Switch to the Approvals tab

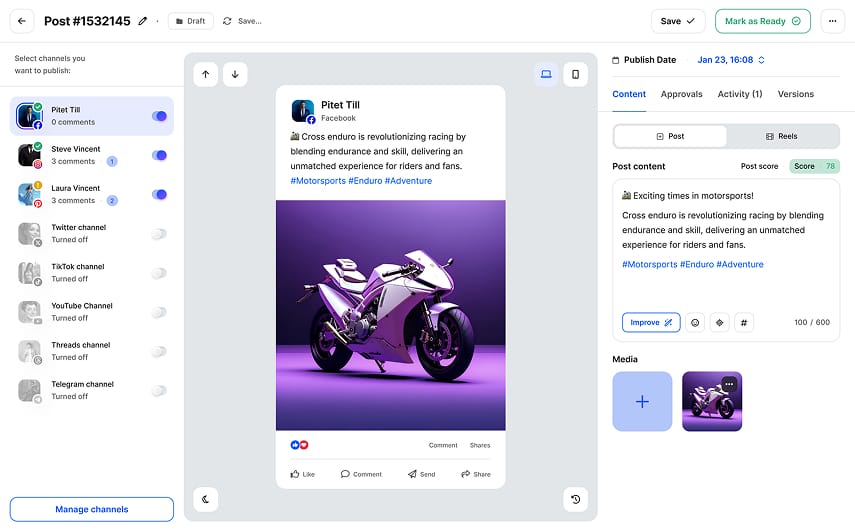coord(681,94)
